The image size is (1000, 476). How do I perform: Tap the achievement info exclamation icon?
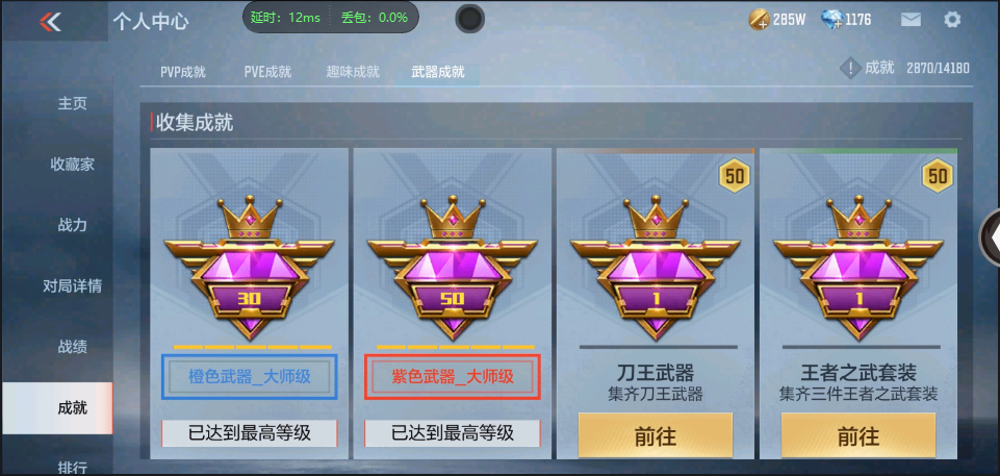click(x=850, y=68)
